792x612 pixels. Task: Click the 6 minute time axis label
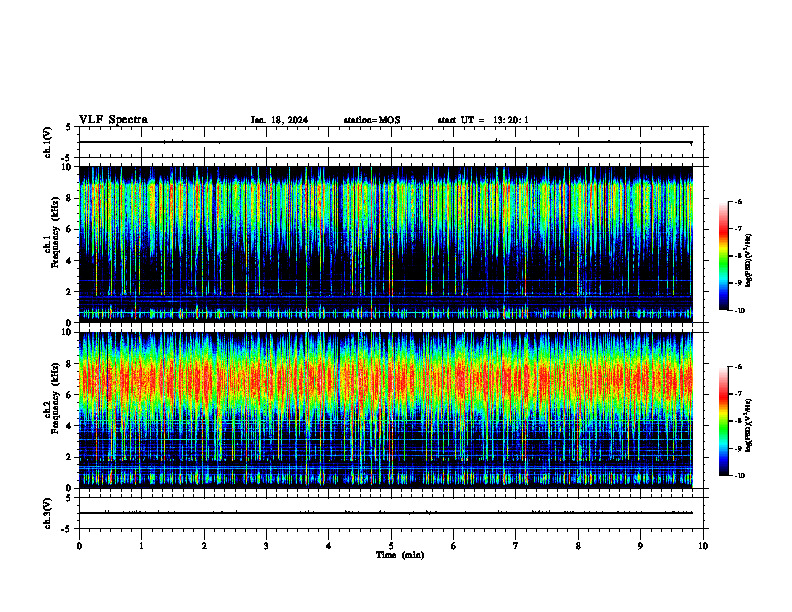coord(454,546)
